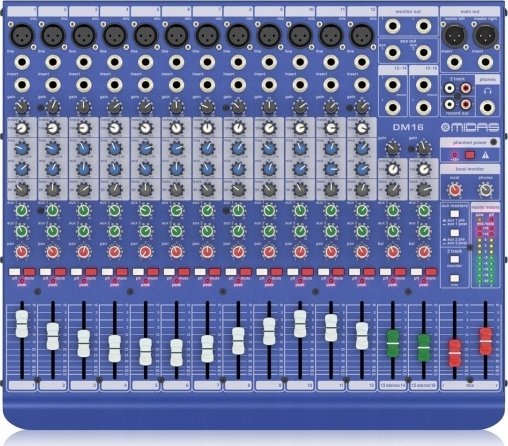Toggle the red phantom power switch
Screen dimensions: 508x446
point(470,155)
